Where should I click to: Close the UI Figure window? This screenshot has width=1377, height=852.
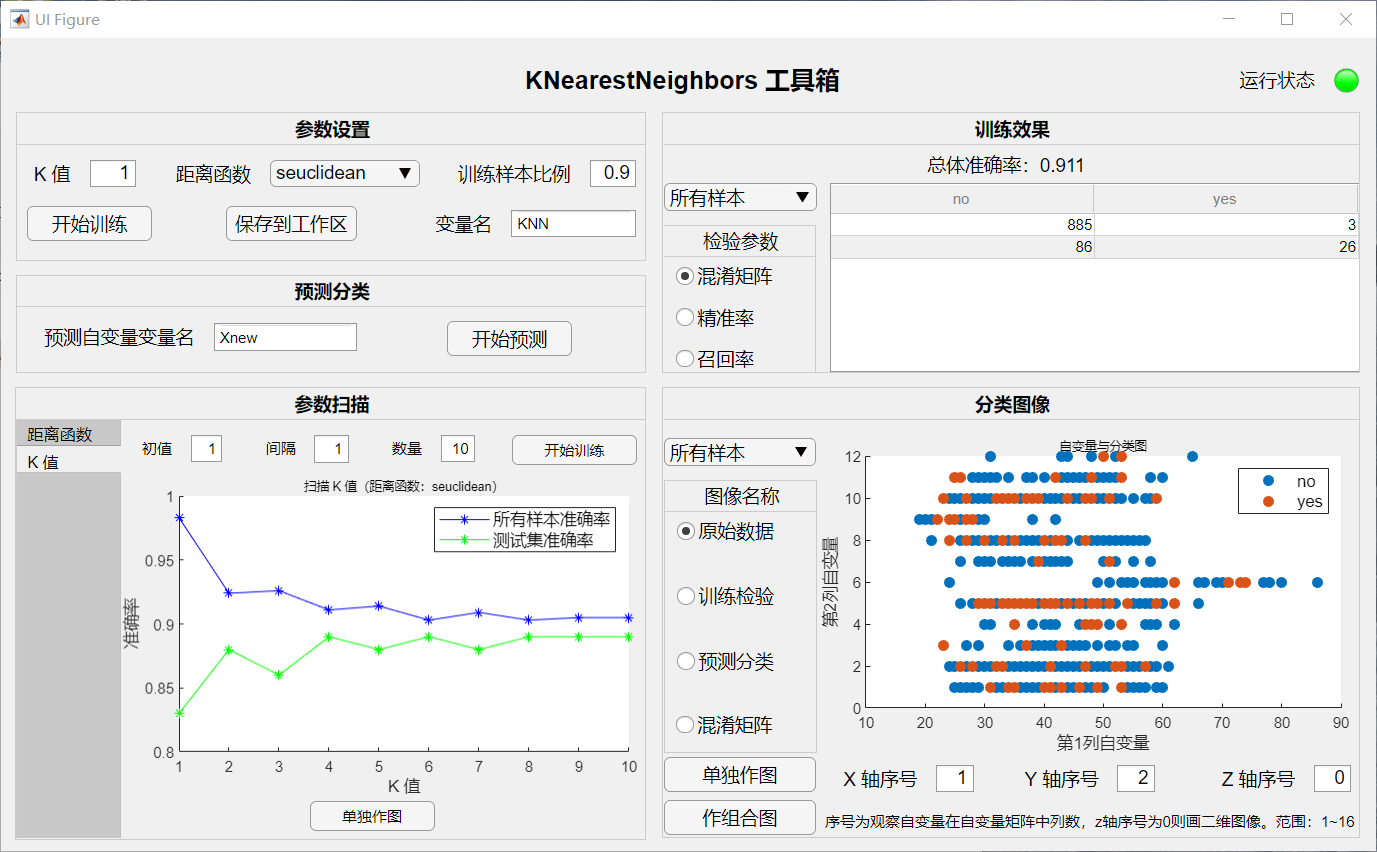click(1345, 19)
